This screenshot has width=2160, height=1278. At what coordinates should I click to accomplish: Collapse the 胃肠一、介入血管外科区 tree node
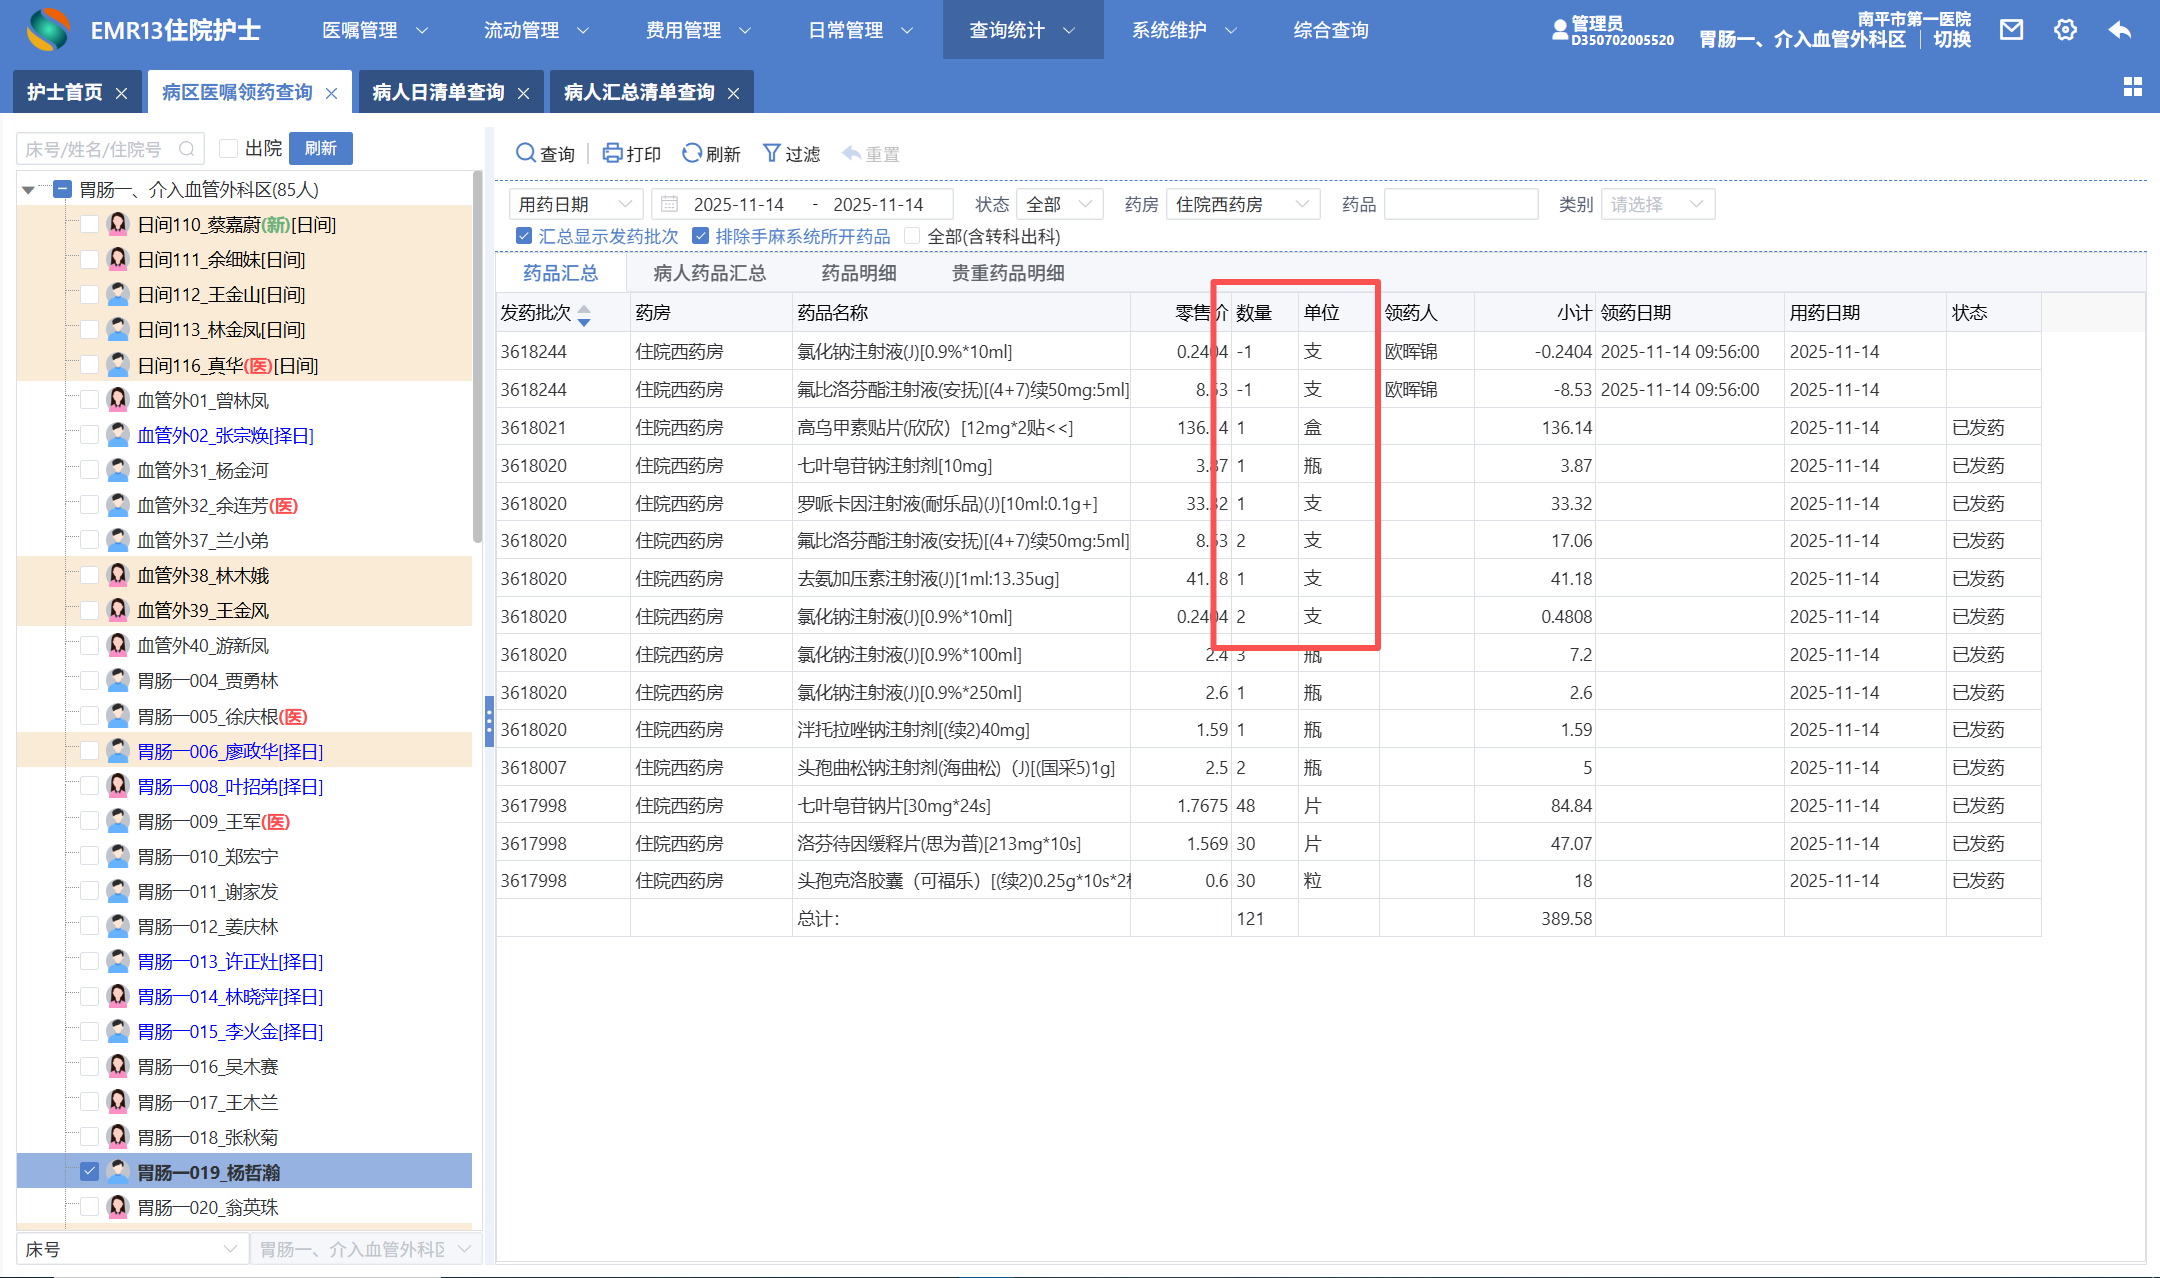[28, 189]
